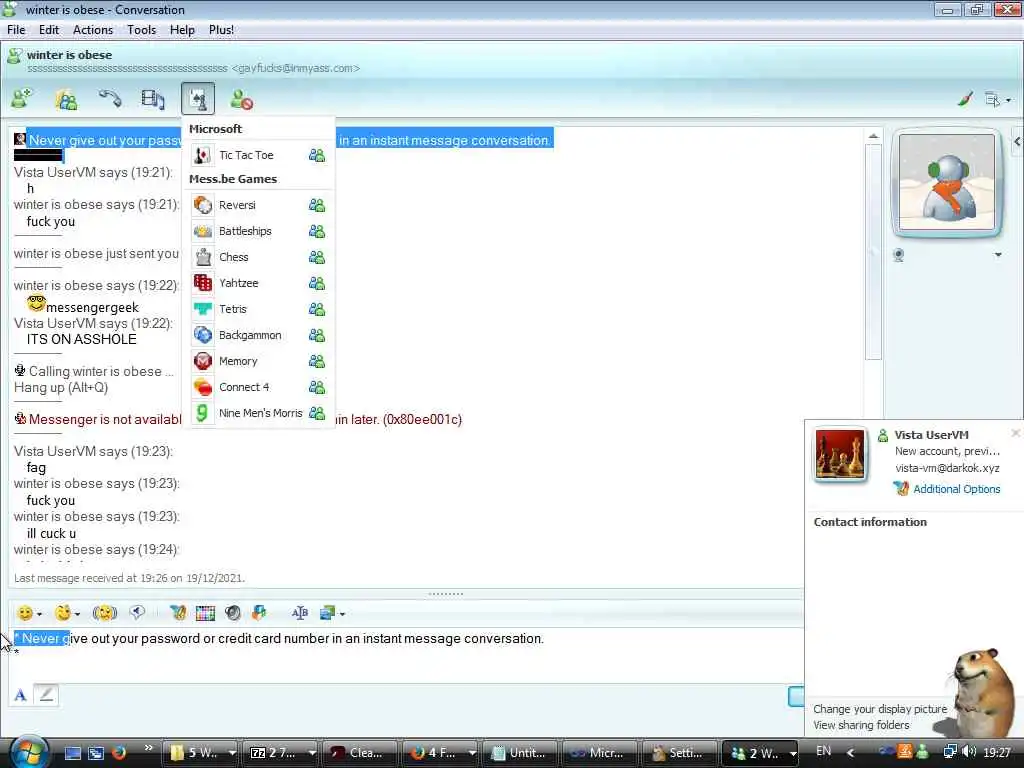1024x768 pixels.
Task: Block this contact using the toolbar icon
Action: 241,100
